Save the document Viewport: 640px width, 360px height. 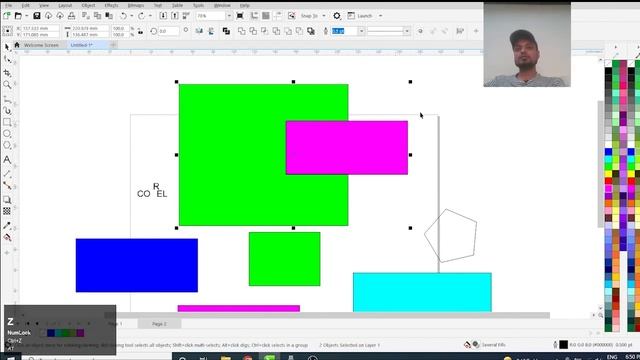coord(37,16)
